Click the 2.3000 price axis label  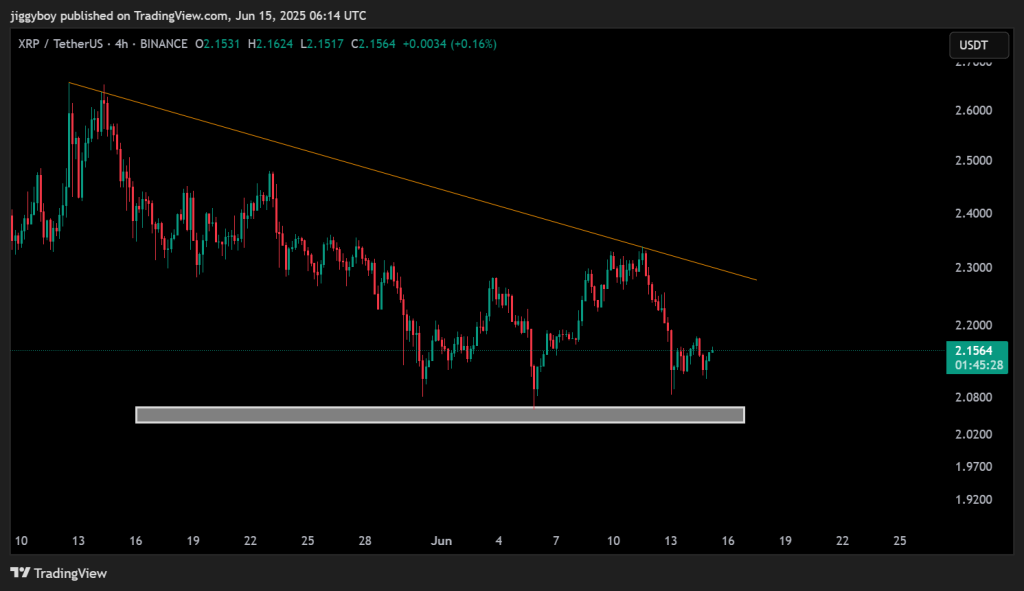point(974,268)
